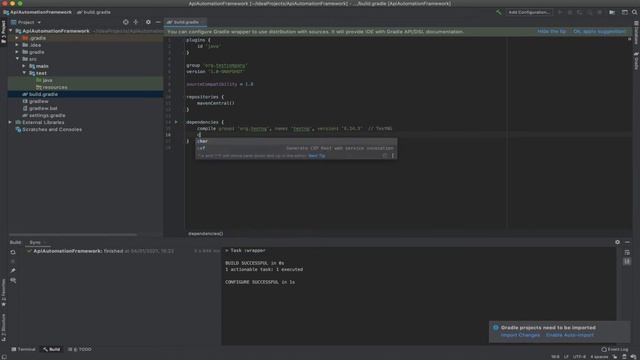Screen dimensions: 640x360
Task: Click the scroll-to-end icon at console right edge
Action: coord(627,261)
